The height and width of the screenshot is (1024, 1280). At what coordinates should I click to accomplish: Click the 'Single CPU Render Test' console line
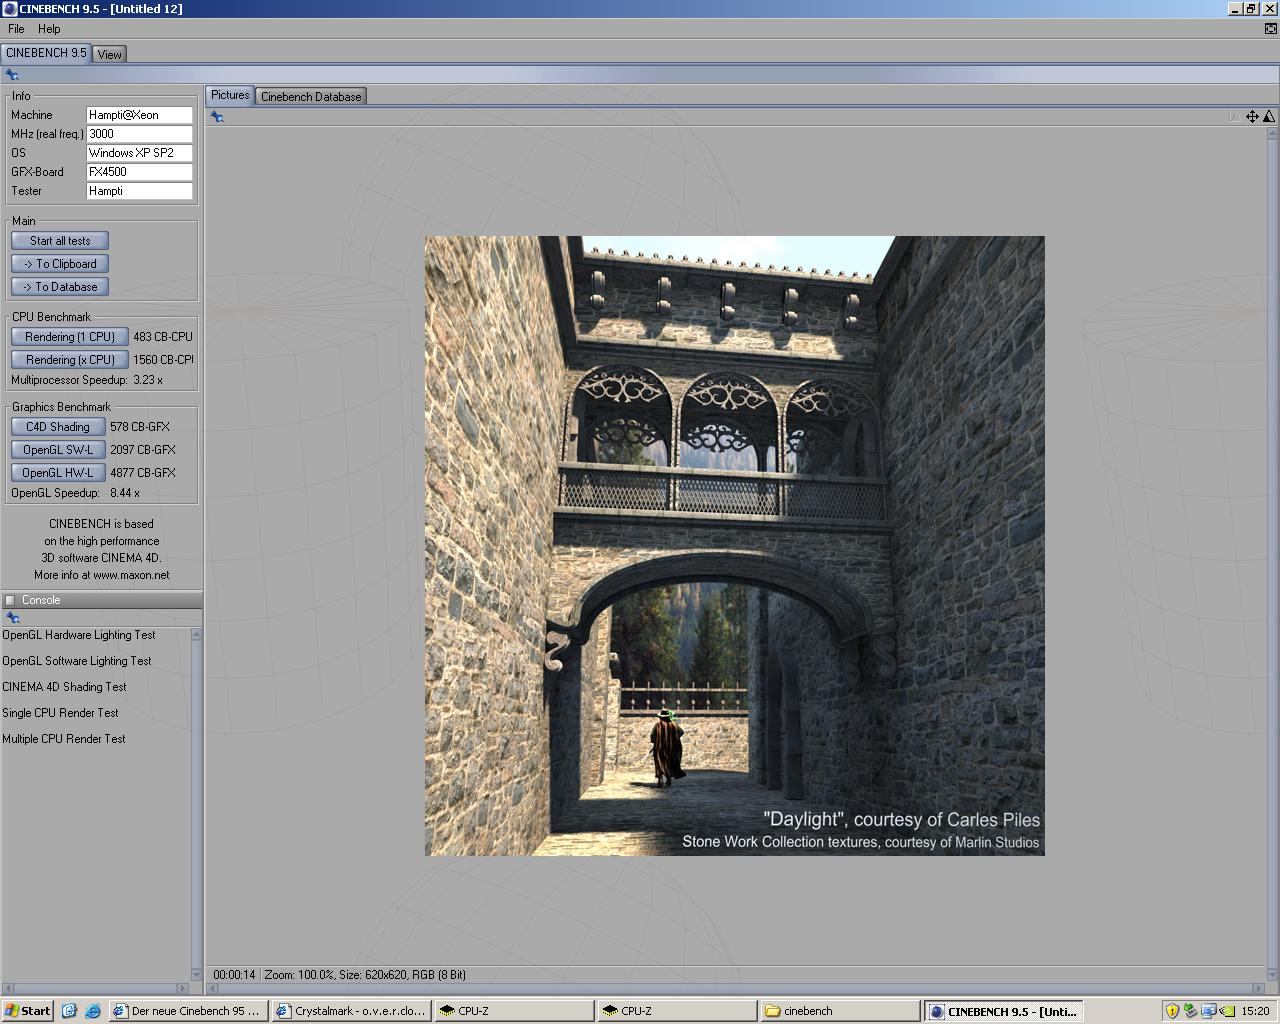[x=60, y=713]
